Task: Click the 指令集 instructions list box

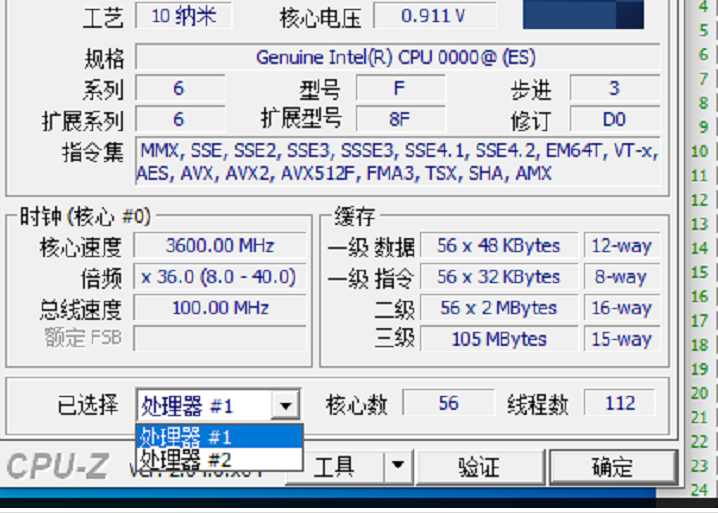Action: pos(397,161)
